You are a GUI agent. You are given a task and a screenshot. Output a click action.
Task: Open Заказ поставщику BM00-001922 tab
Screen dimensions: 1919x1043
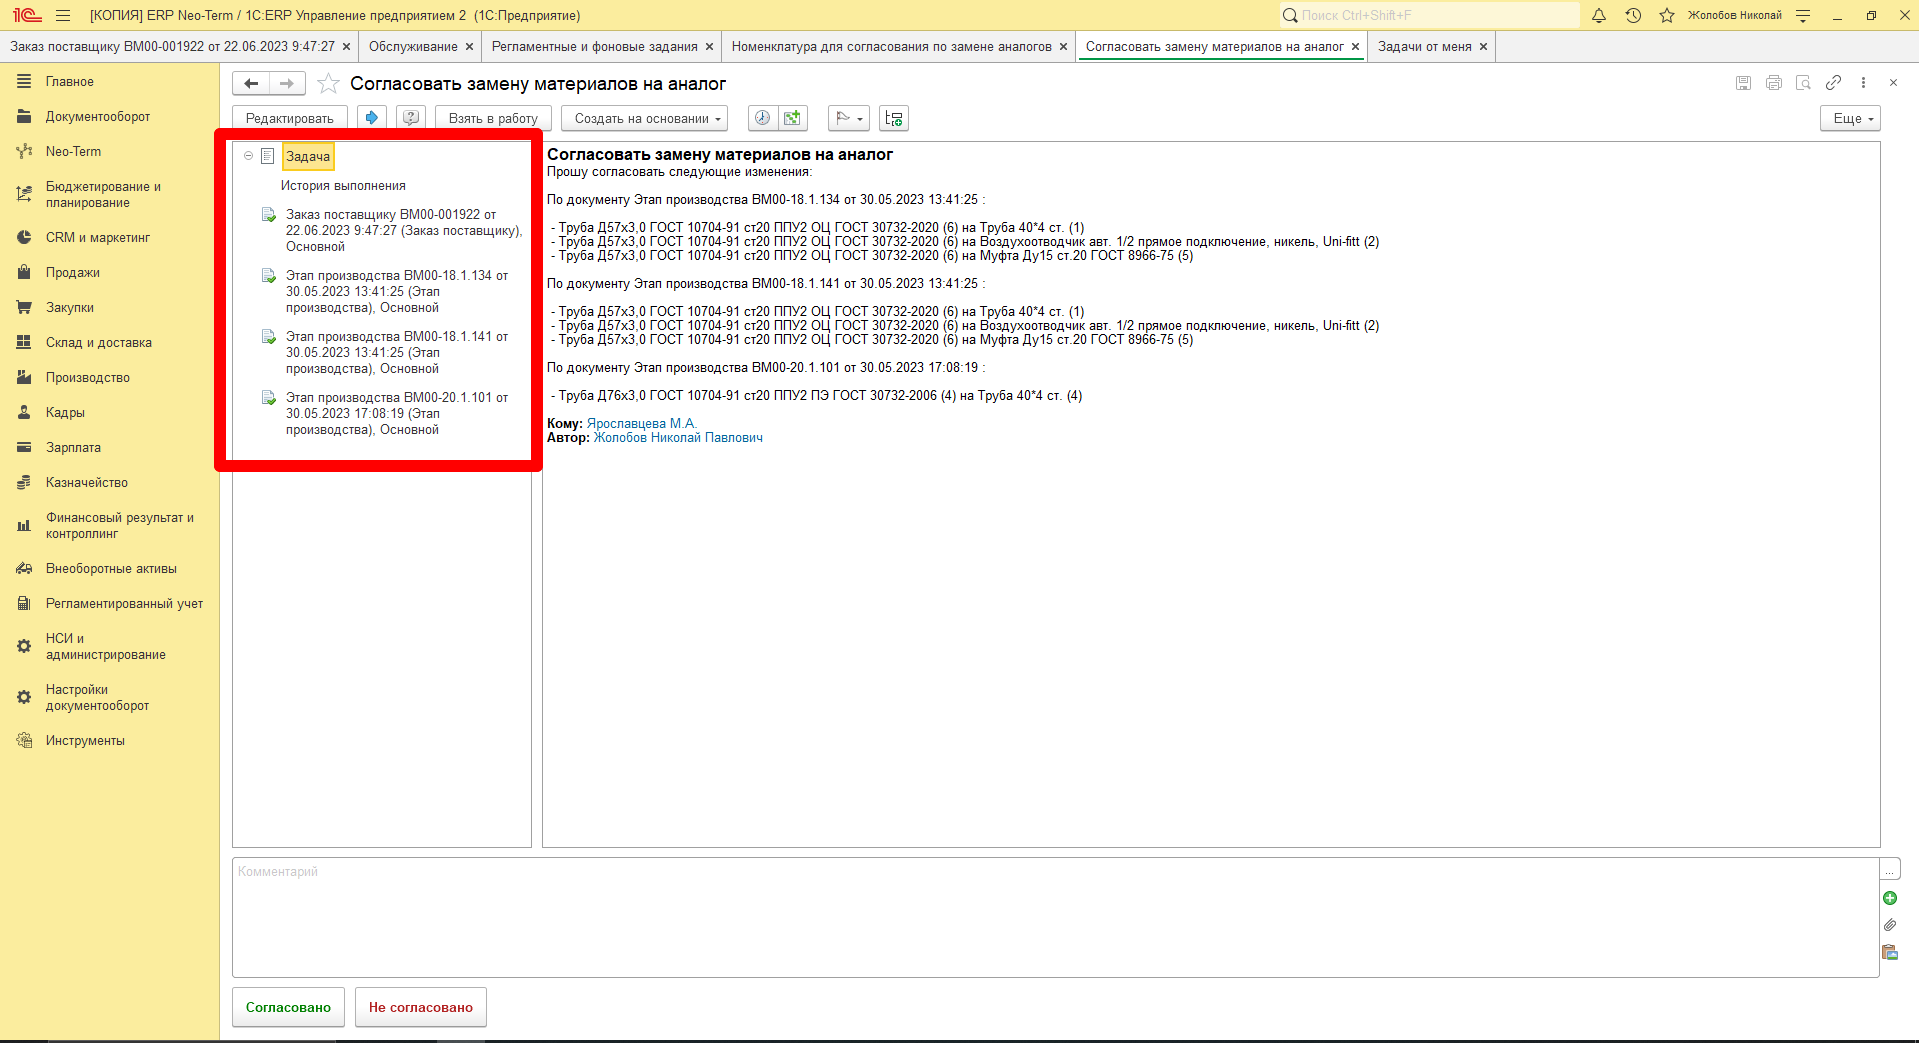pos(172,47)
